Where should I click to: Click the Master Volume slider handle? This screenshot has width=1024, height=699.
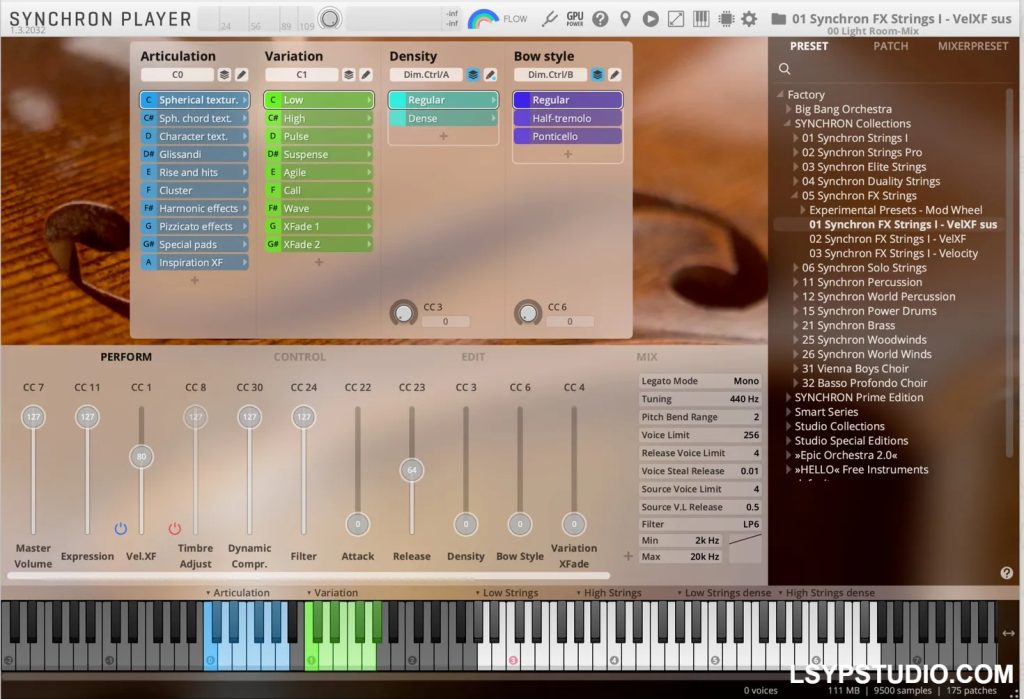coord(33,416)
